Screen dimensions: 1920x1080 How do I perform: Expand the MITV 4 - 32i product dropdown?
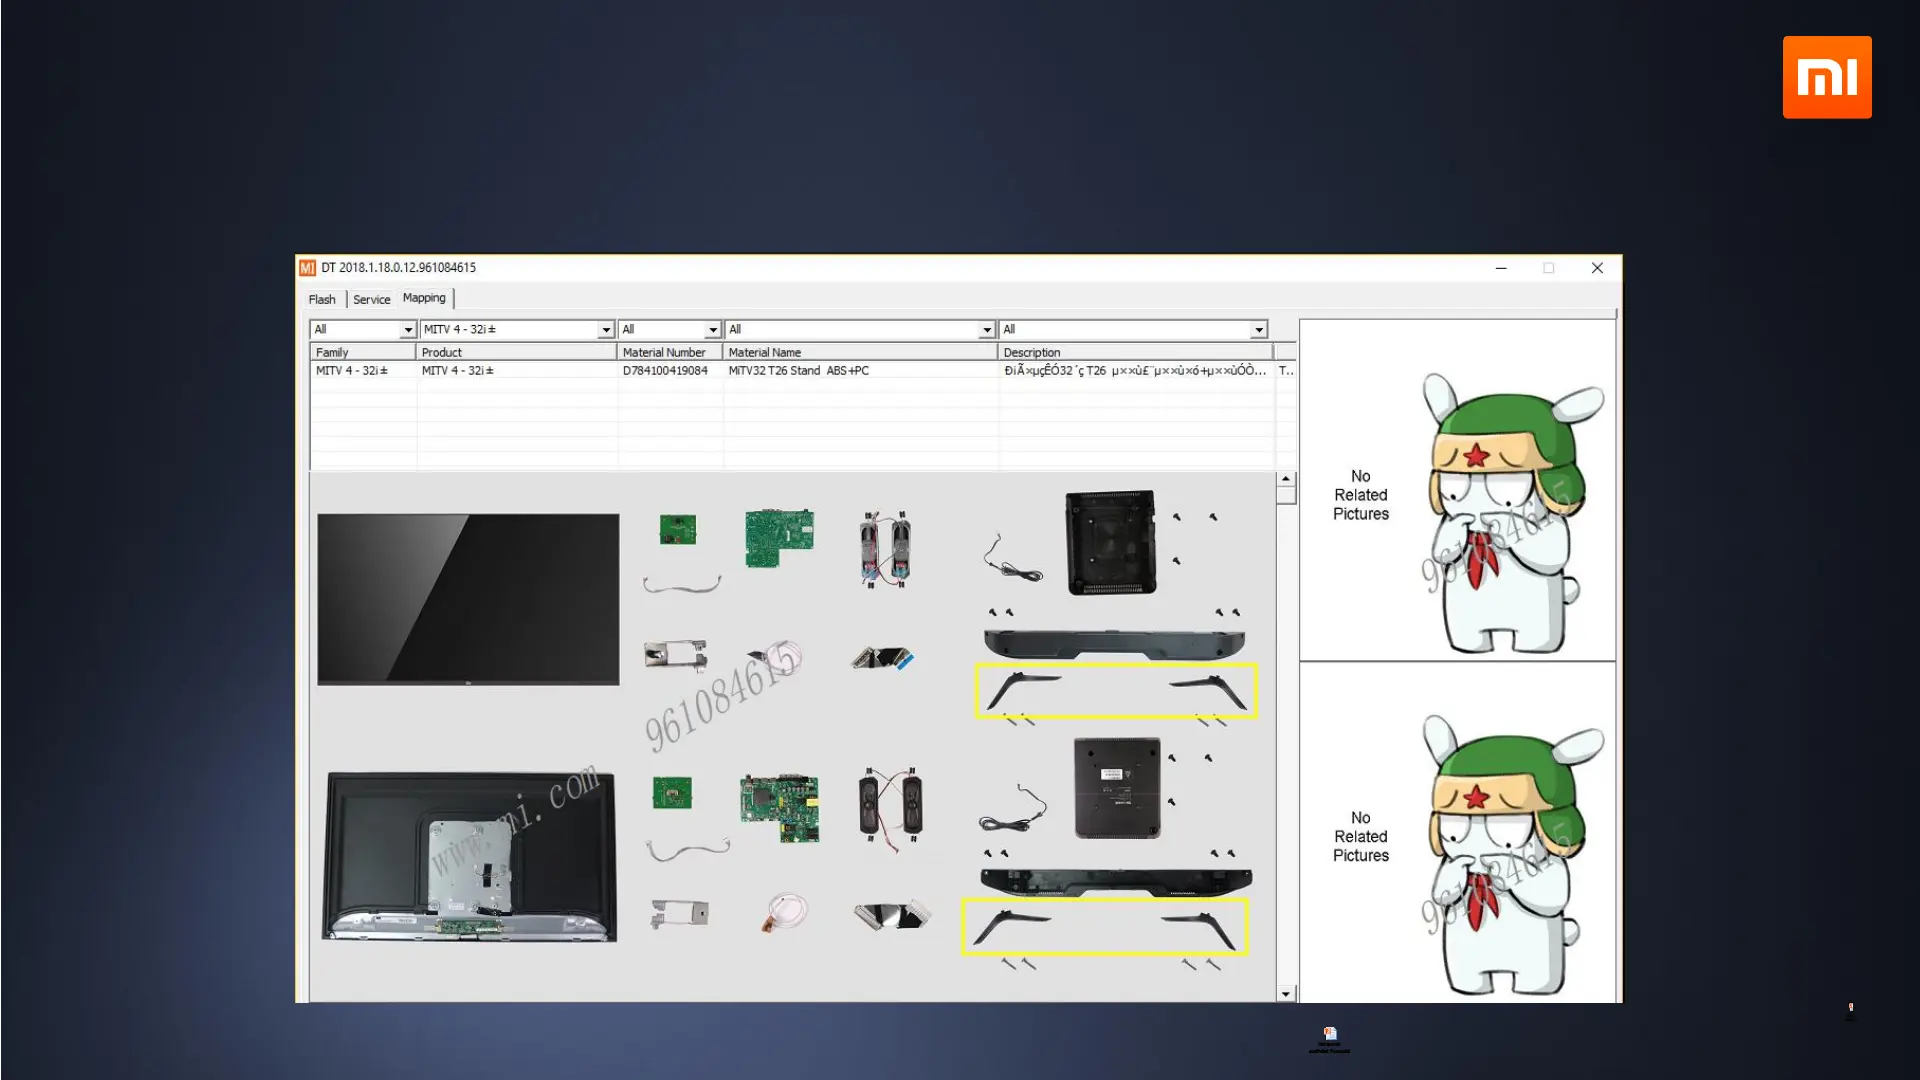605,330
